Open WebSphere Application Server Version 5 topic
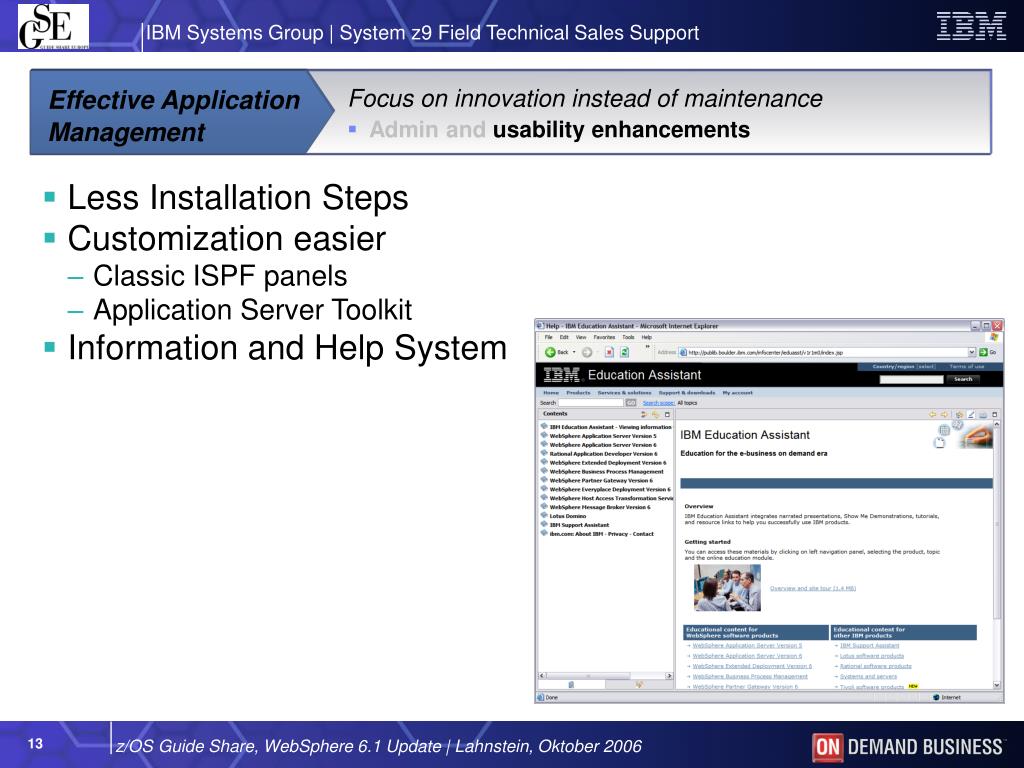The image size is (1024, 768). click(x=603, y=436)
